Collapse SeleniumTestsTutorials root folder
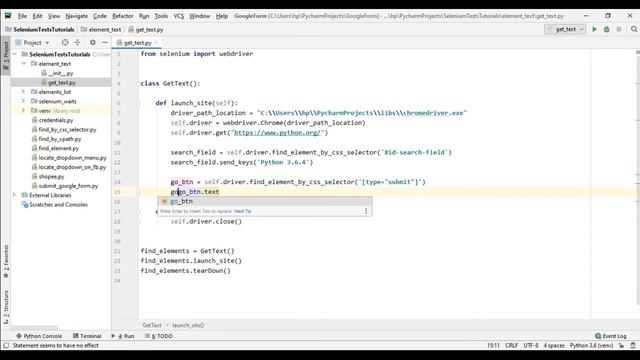 [15, 54]
